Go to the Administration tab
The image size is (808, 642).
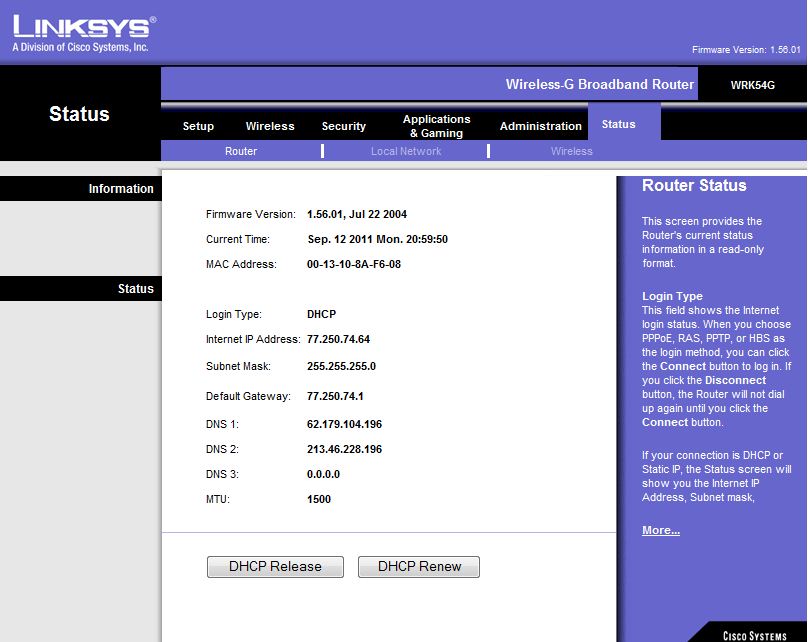[541, 126]
